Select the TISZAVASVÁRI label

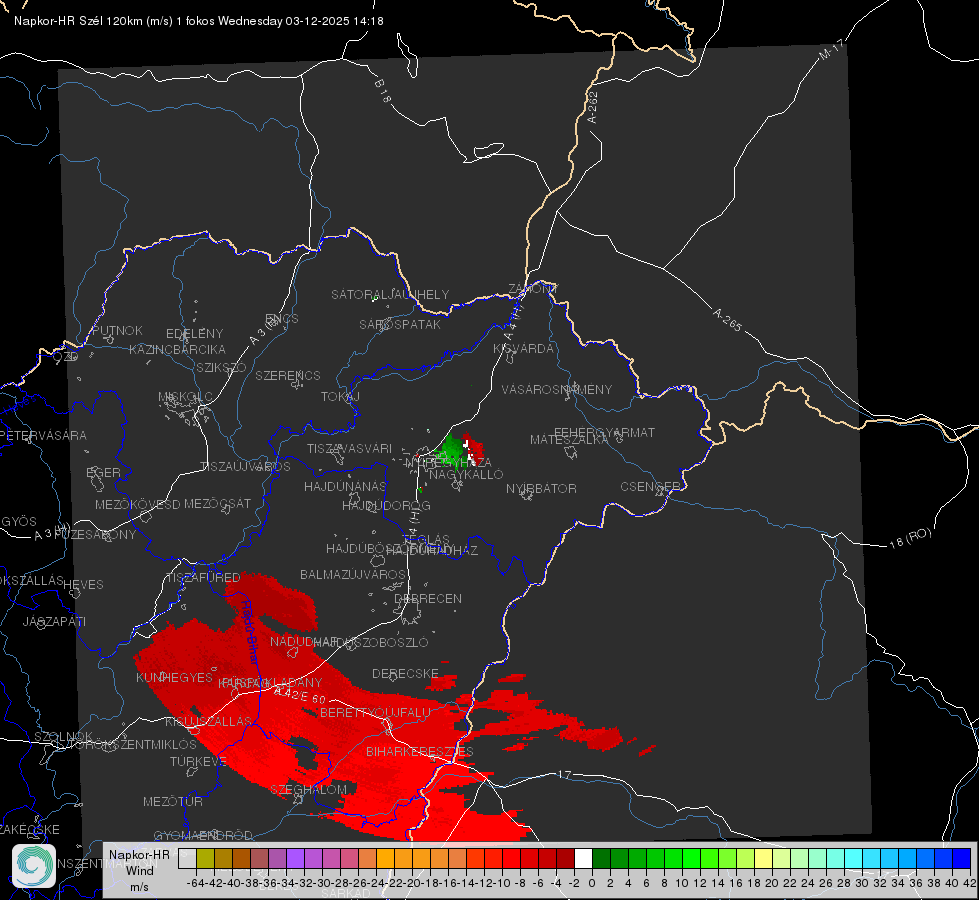[349, 448]
